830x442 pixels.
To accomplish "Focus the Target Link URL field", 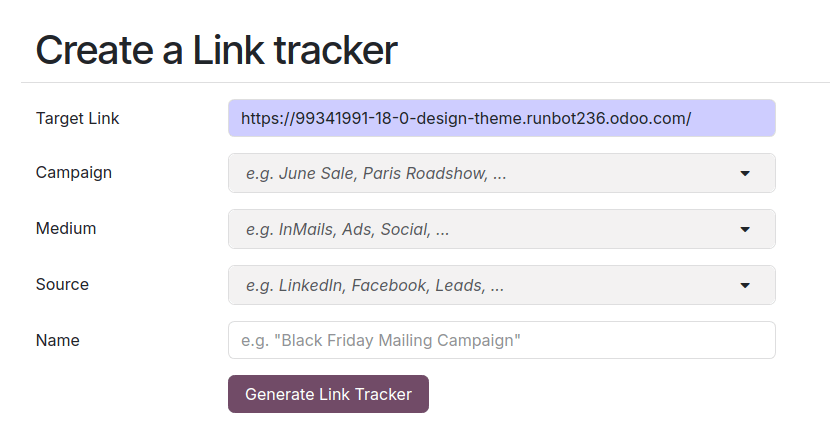I will 501,118.
